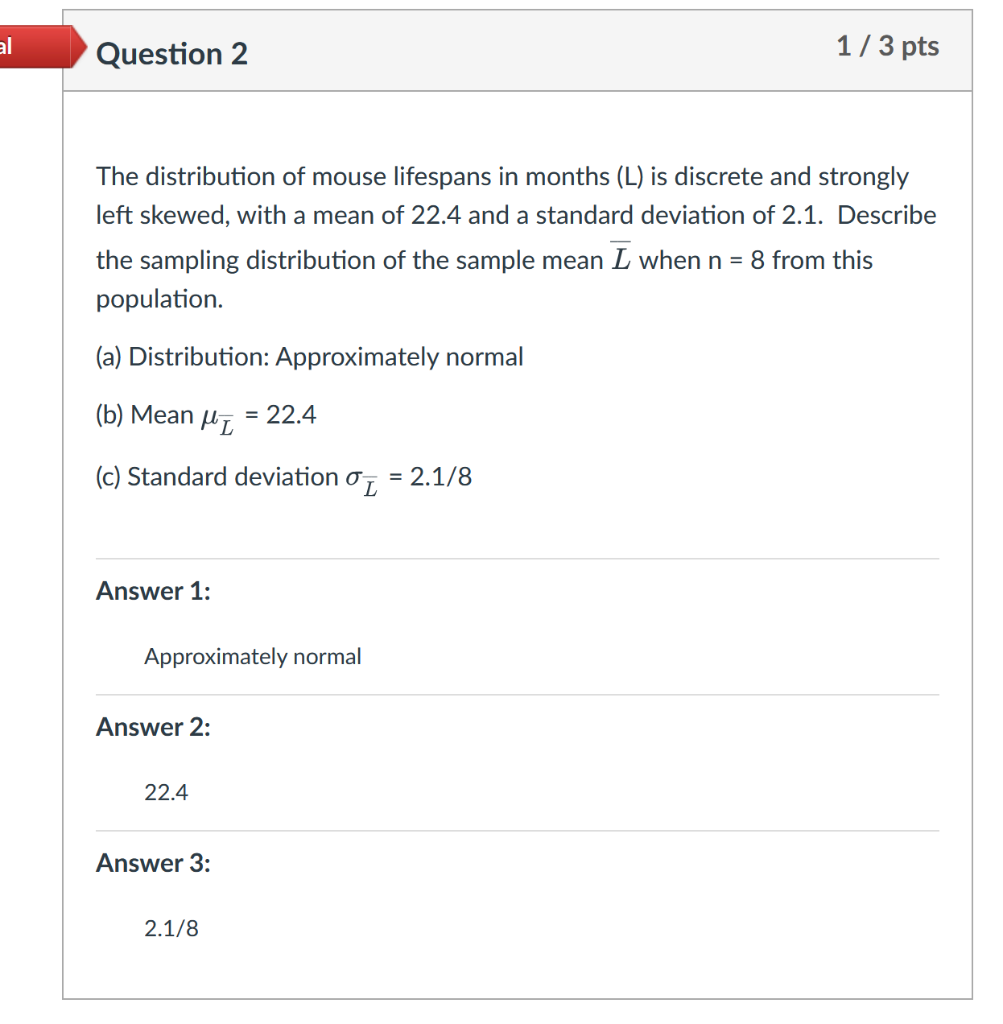Click the (a) Distribution line
Viewport: 1003px width, 1024px height.
click(x=310, y=357)
